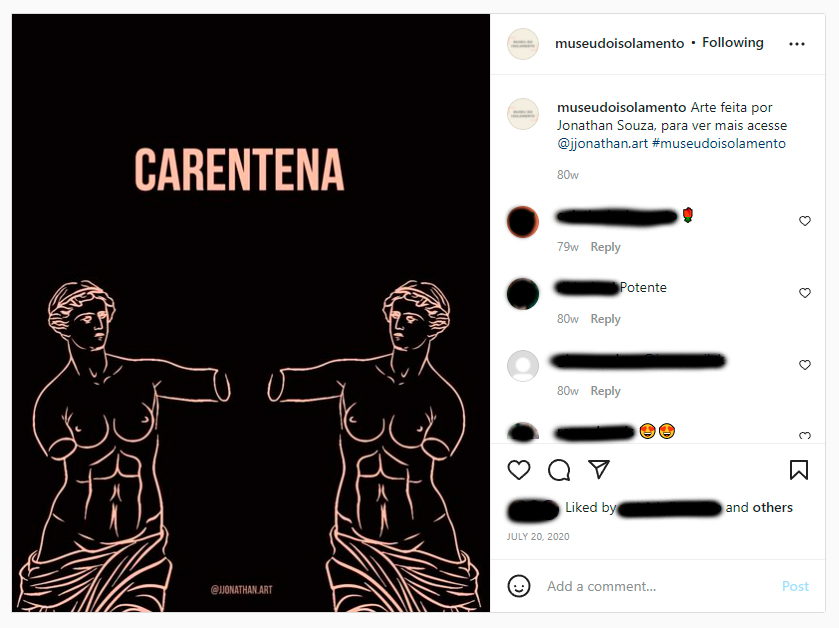Like the third comment from 80w
Image resolution: width=839 pixels, height=628 pixels.
[805, 365]
